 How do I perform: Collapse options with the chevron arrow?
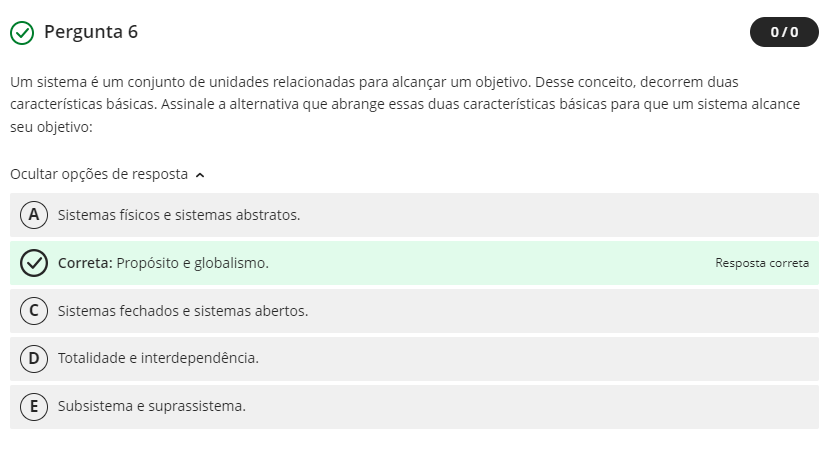click(x=201, y=175)
